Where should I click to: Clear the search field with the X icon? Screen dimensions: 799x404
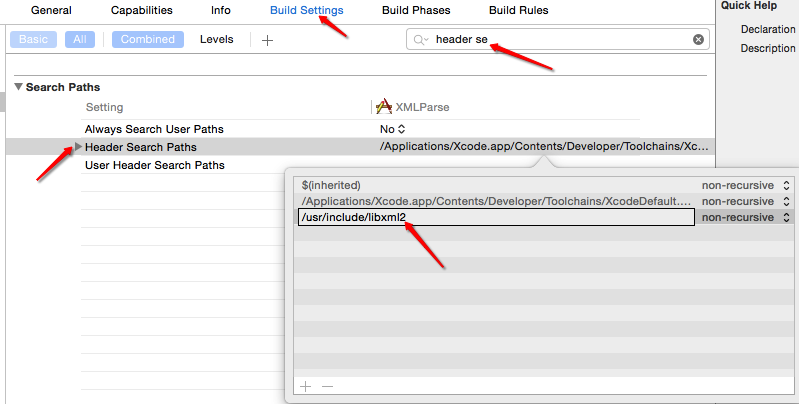pyautogui.click(x=698, y=40)
